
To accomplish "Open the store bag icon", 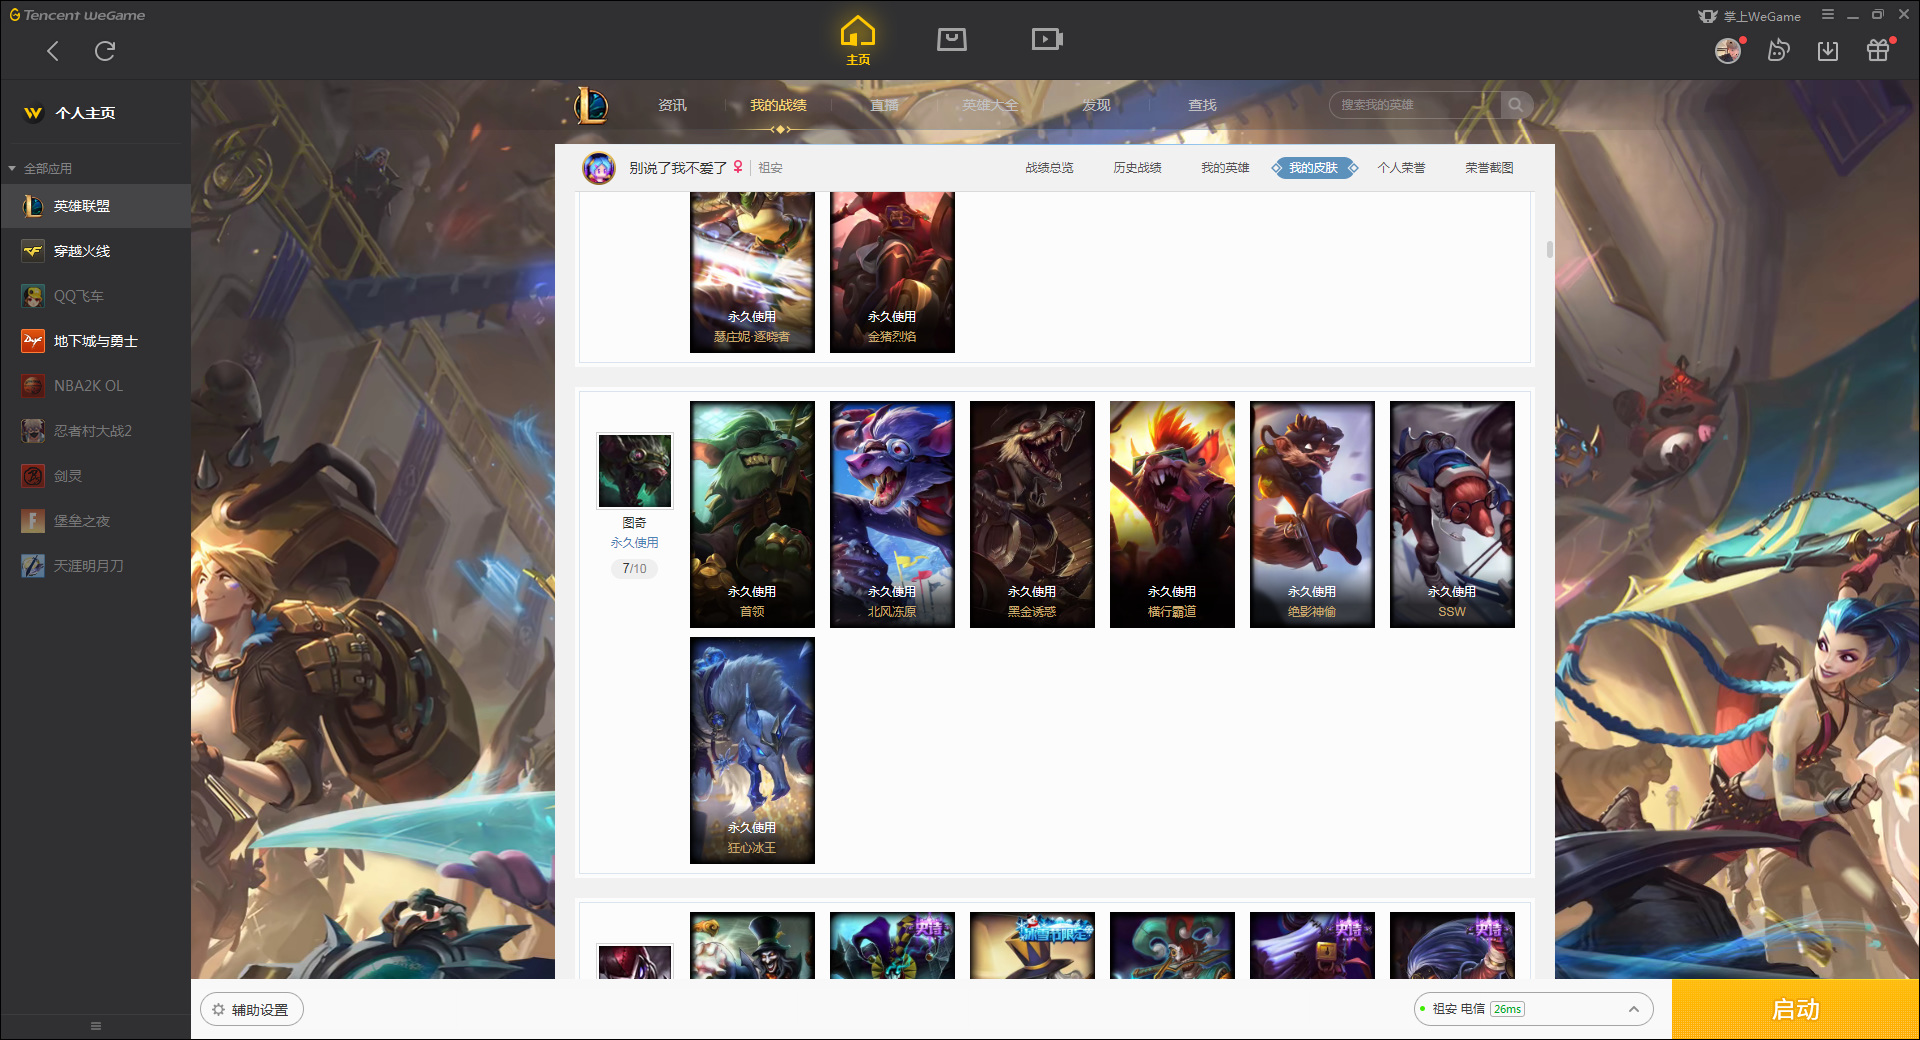I will (x=952, y=39).
